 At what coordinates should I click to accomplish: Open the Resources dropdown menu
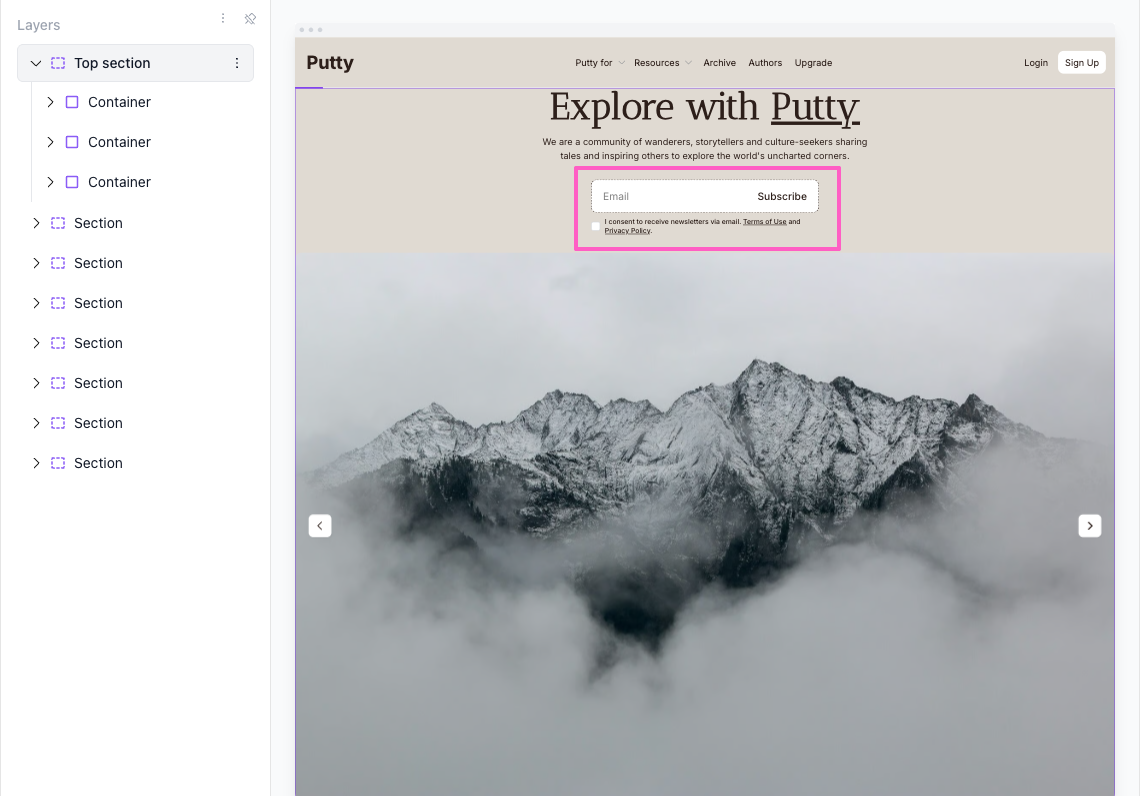(662, 63)
